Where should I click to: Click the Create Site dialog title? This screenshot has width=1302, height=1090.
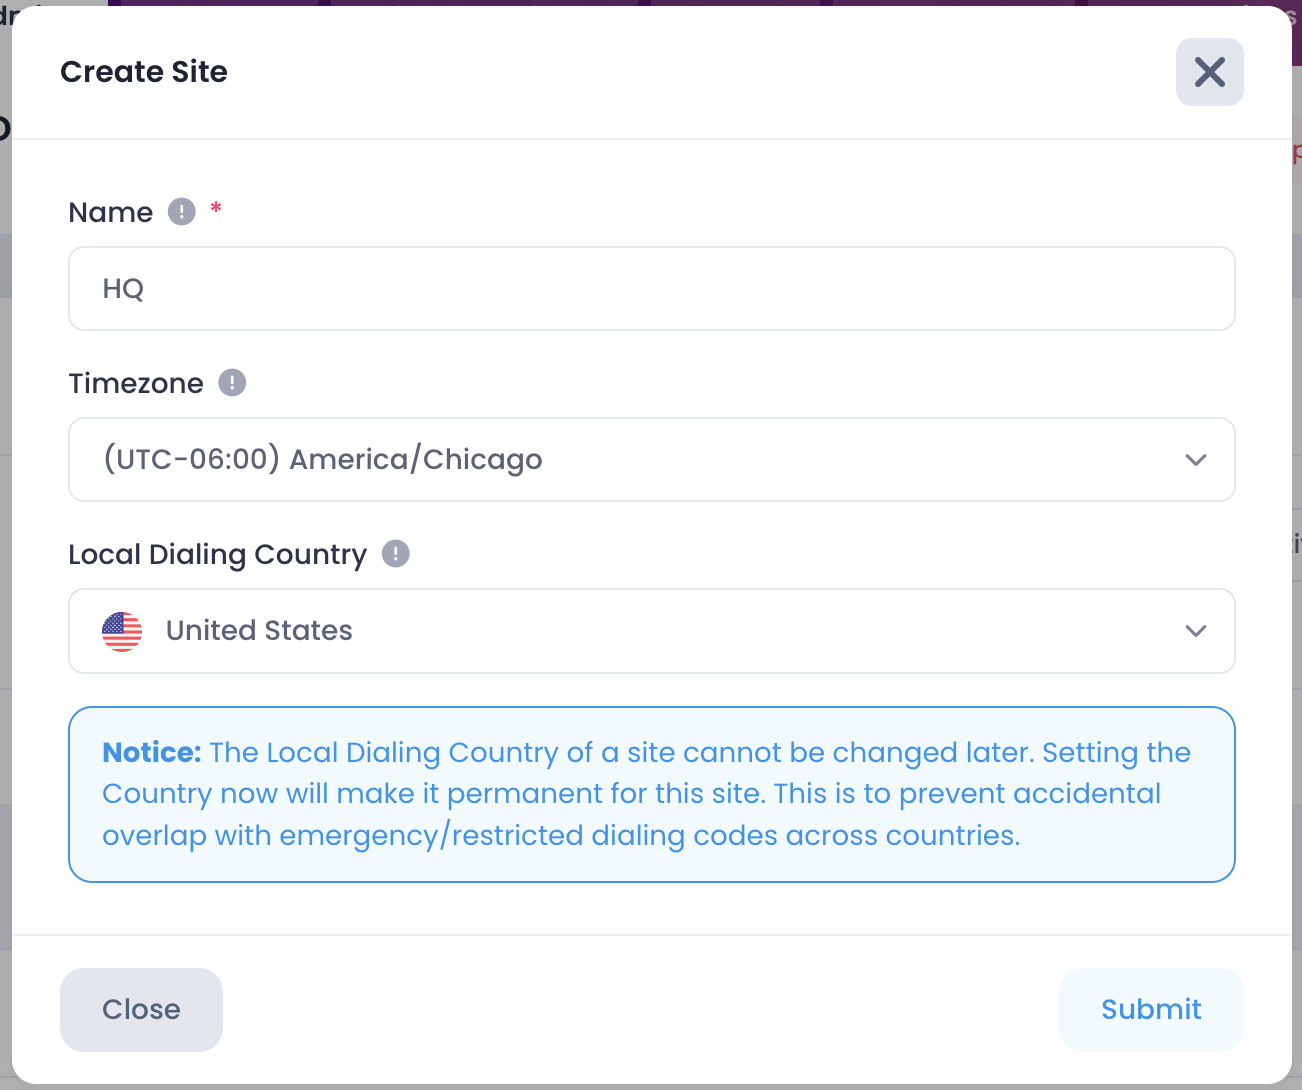coord(144,72)
